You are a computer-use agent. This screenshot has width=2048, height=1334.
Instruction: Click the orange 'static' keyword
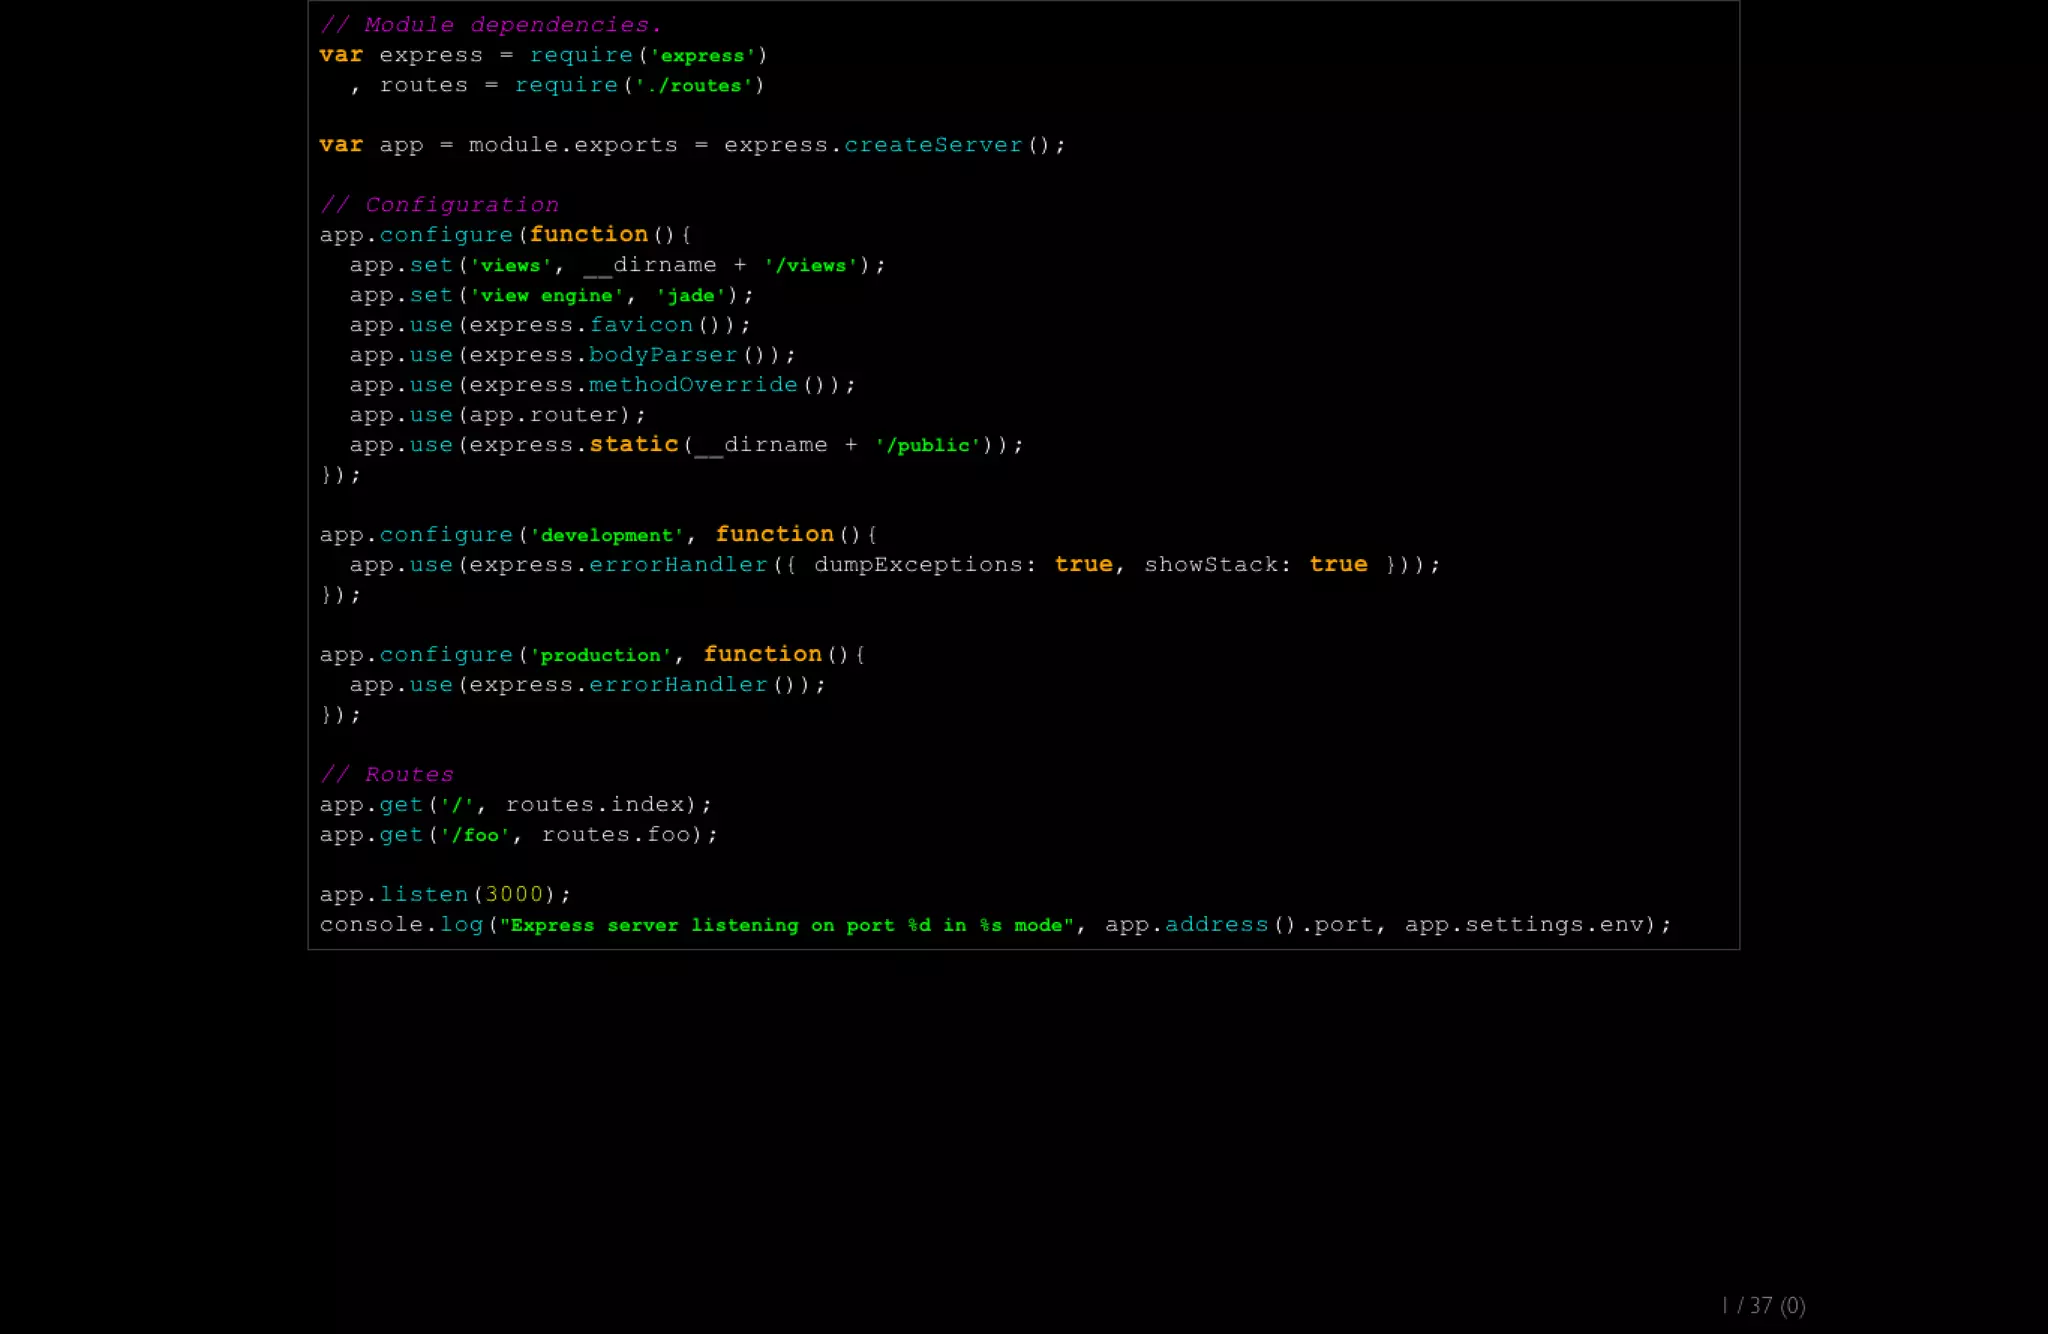pos(633,444)
